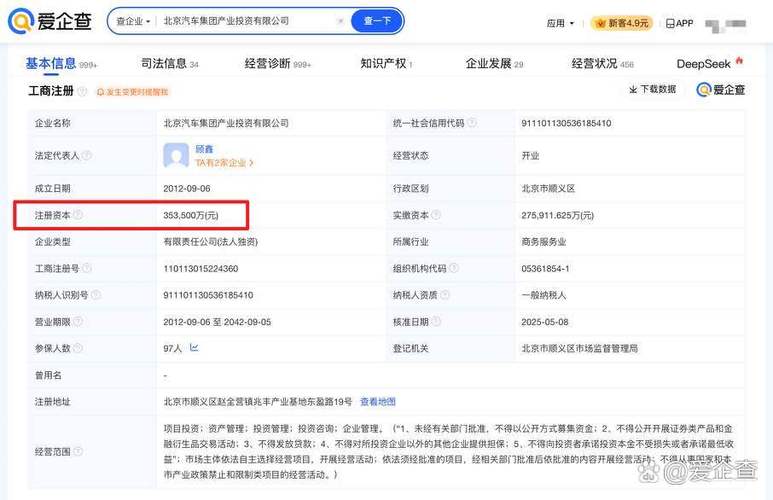773x500 pixels.
Task: Click the help icon beside 纳税人资质
Action: [x=445, y=294]
